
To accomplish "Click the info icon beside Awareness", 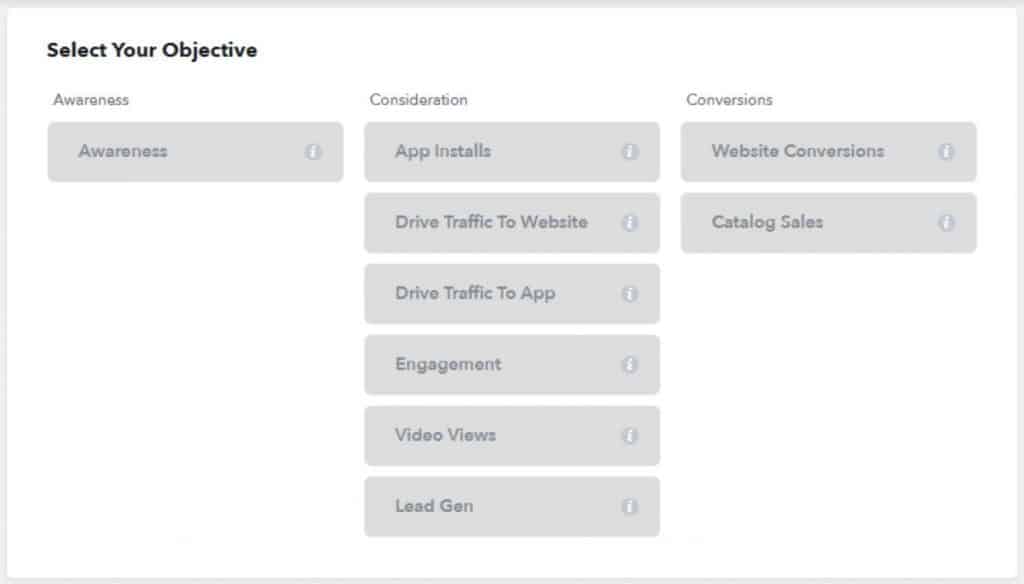I will click(x=313, y=152).
